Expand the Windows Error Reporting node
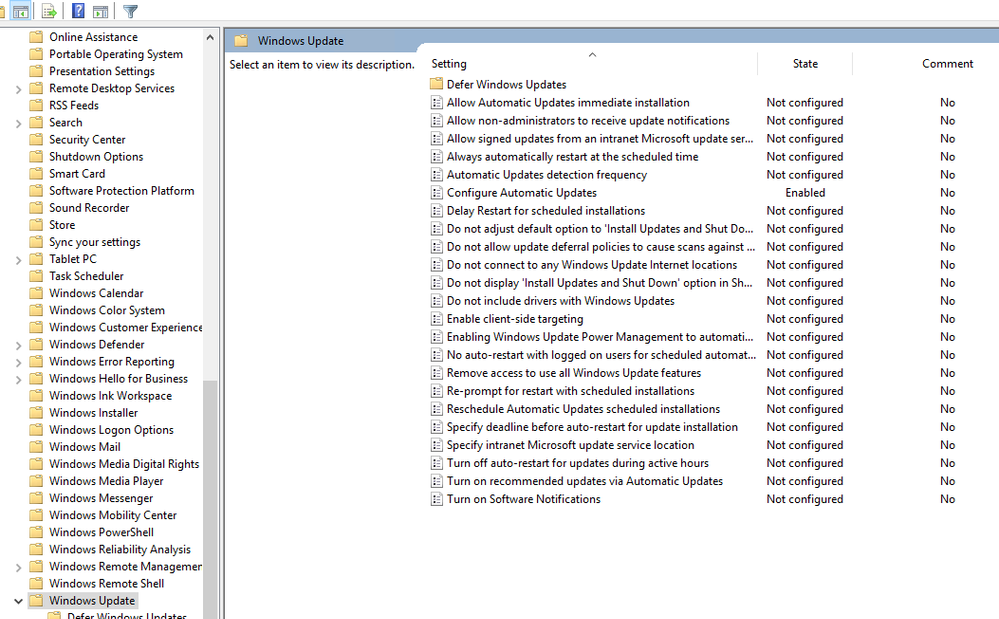Screen dimensions: 999x619 [x=18, y=362]
